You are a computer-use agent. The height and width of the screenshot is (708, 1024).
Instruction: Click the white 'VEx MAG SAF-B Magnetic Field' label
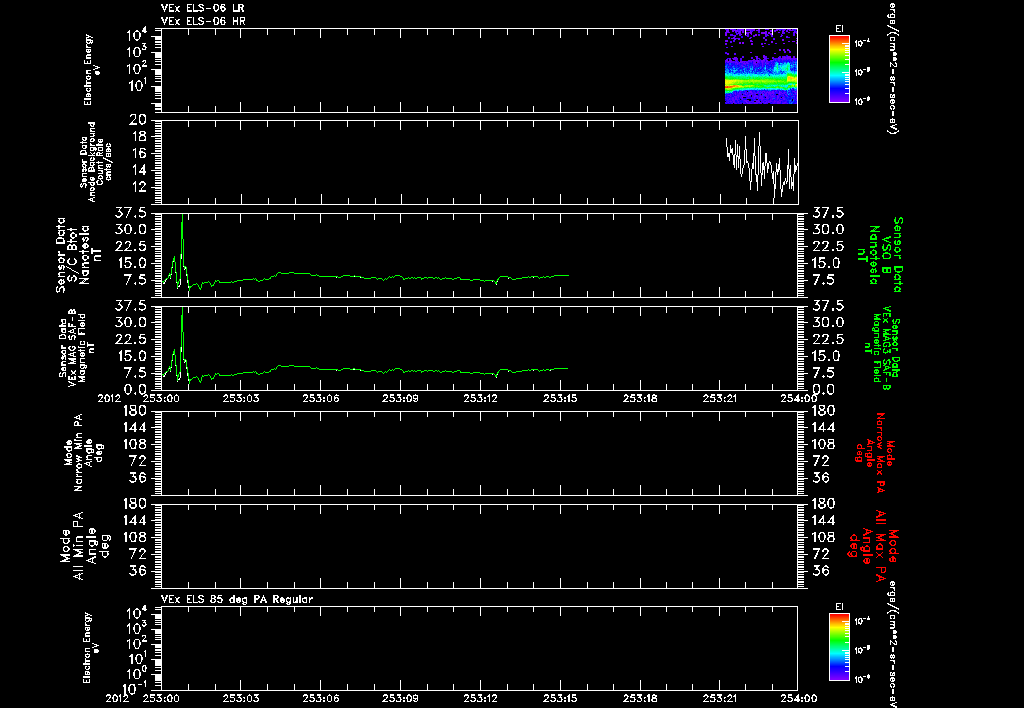(79, 346)
